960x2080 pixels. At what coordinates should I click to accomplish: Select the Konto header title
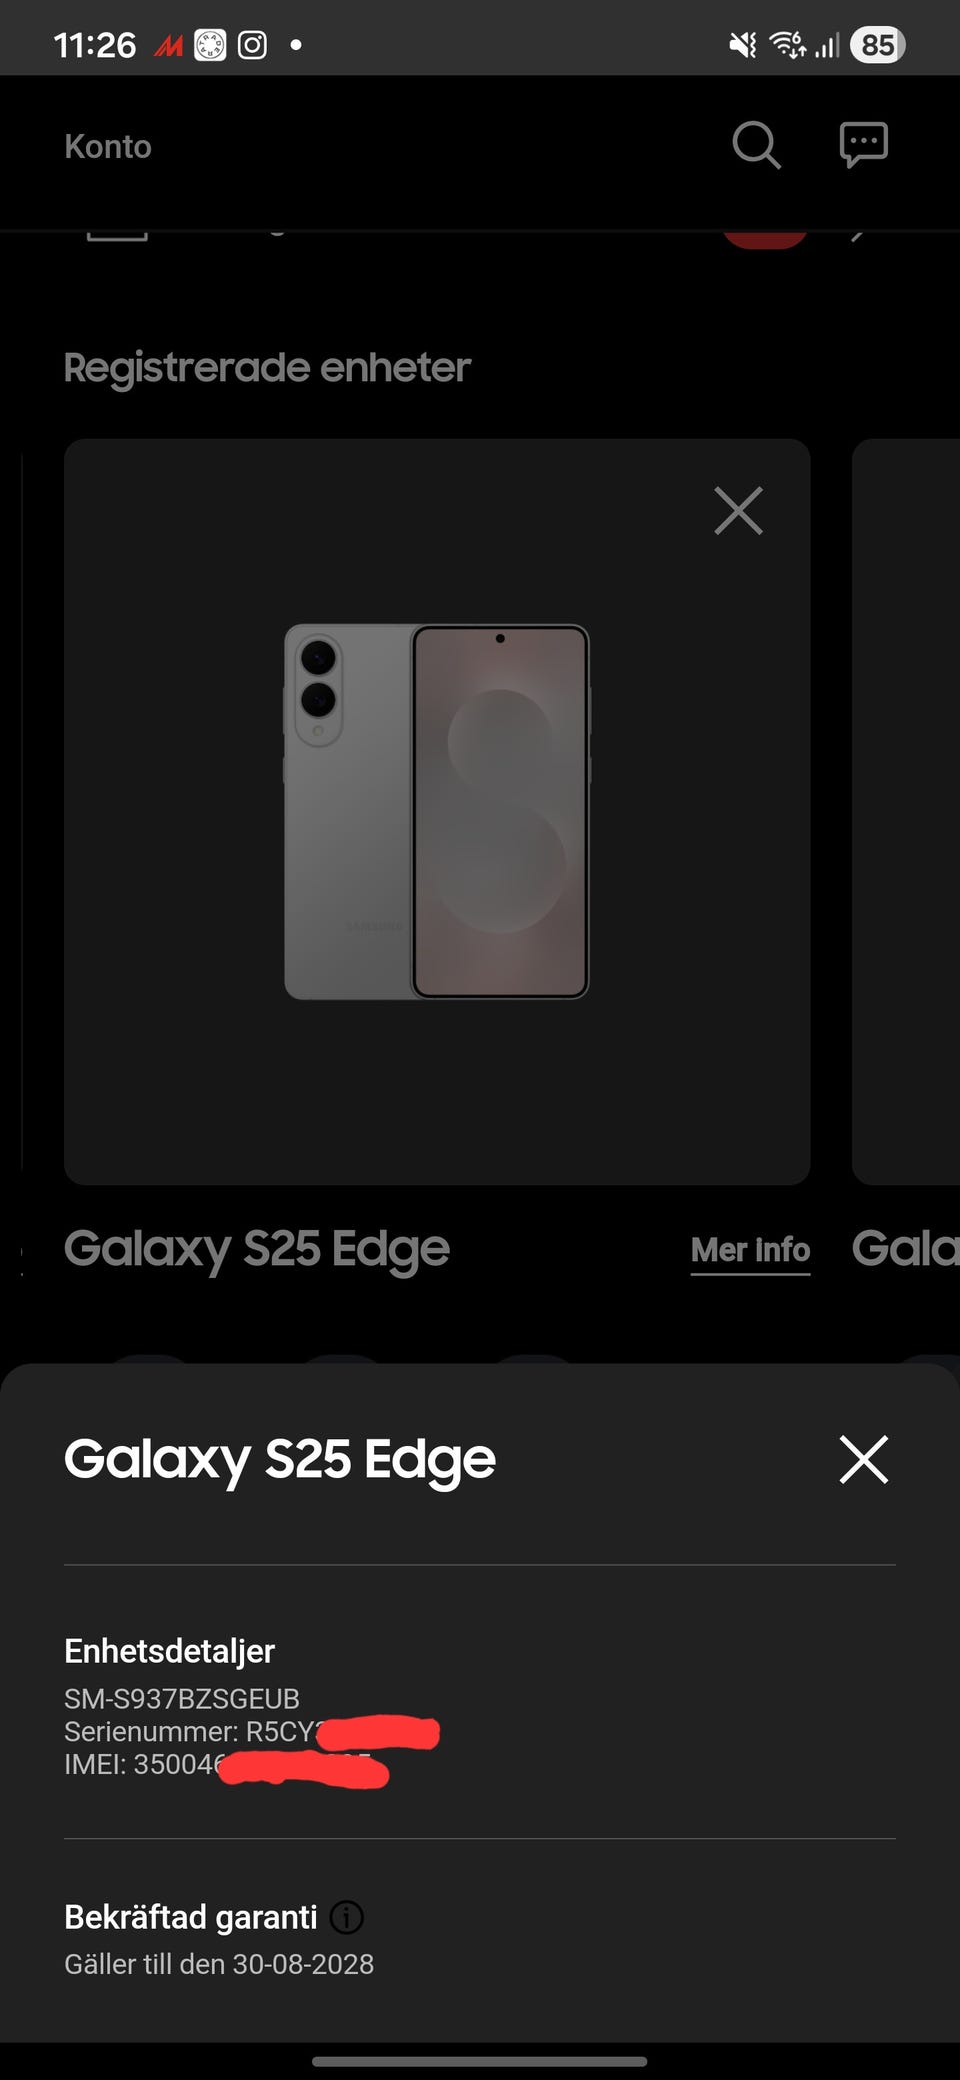click(x=108, y=146)
